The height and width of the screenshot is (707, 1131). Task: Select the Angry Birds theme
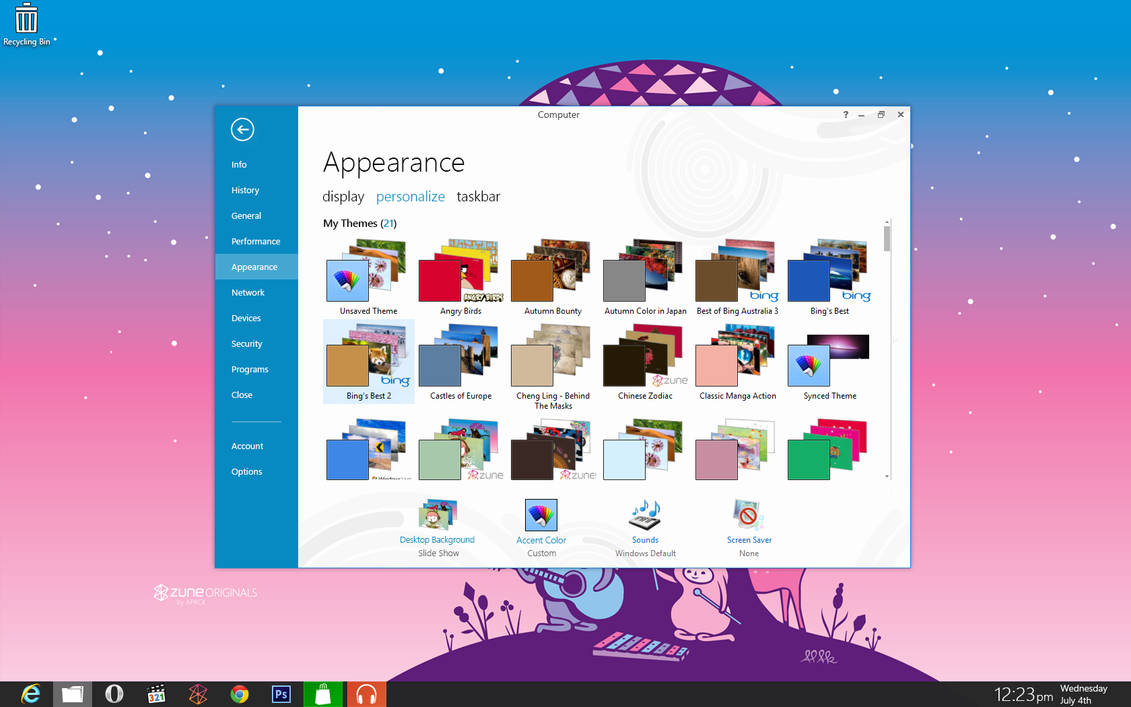point(458,272)
